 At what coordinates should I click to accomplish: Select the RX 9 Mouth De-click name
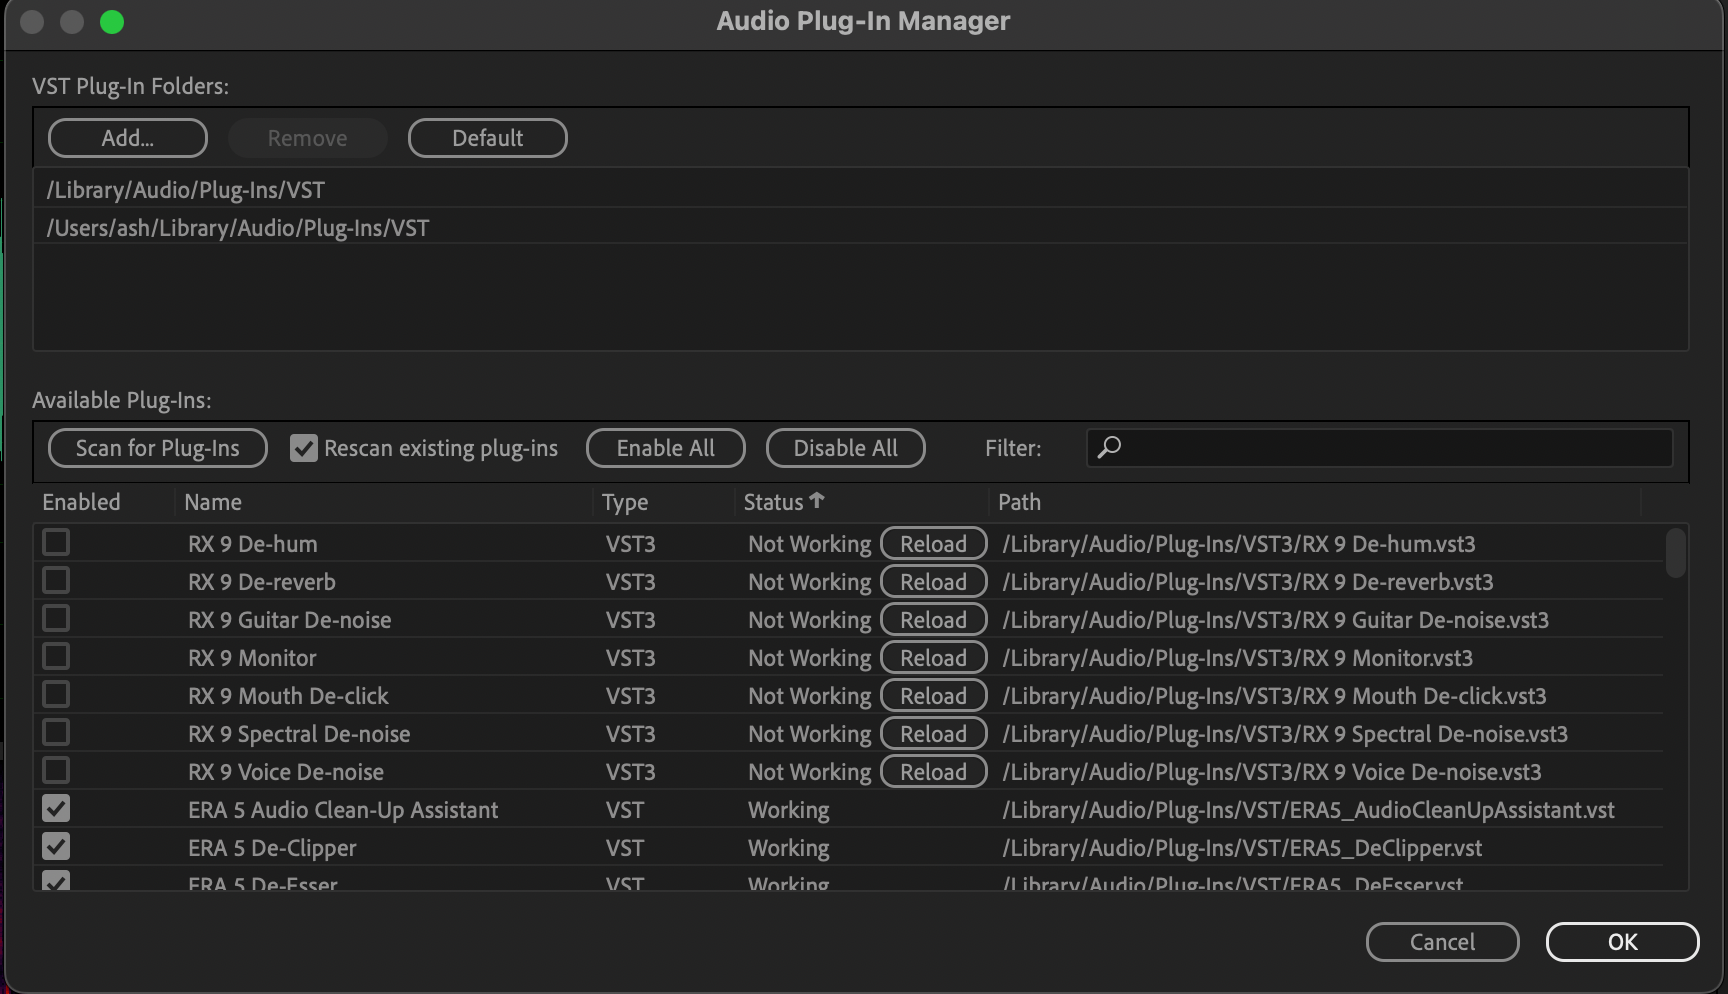(288, 696)
